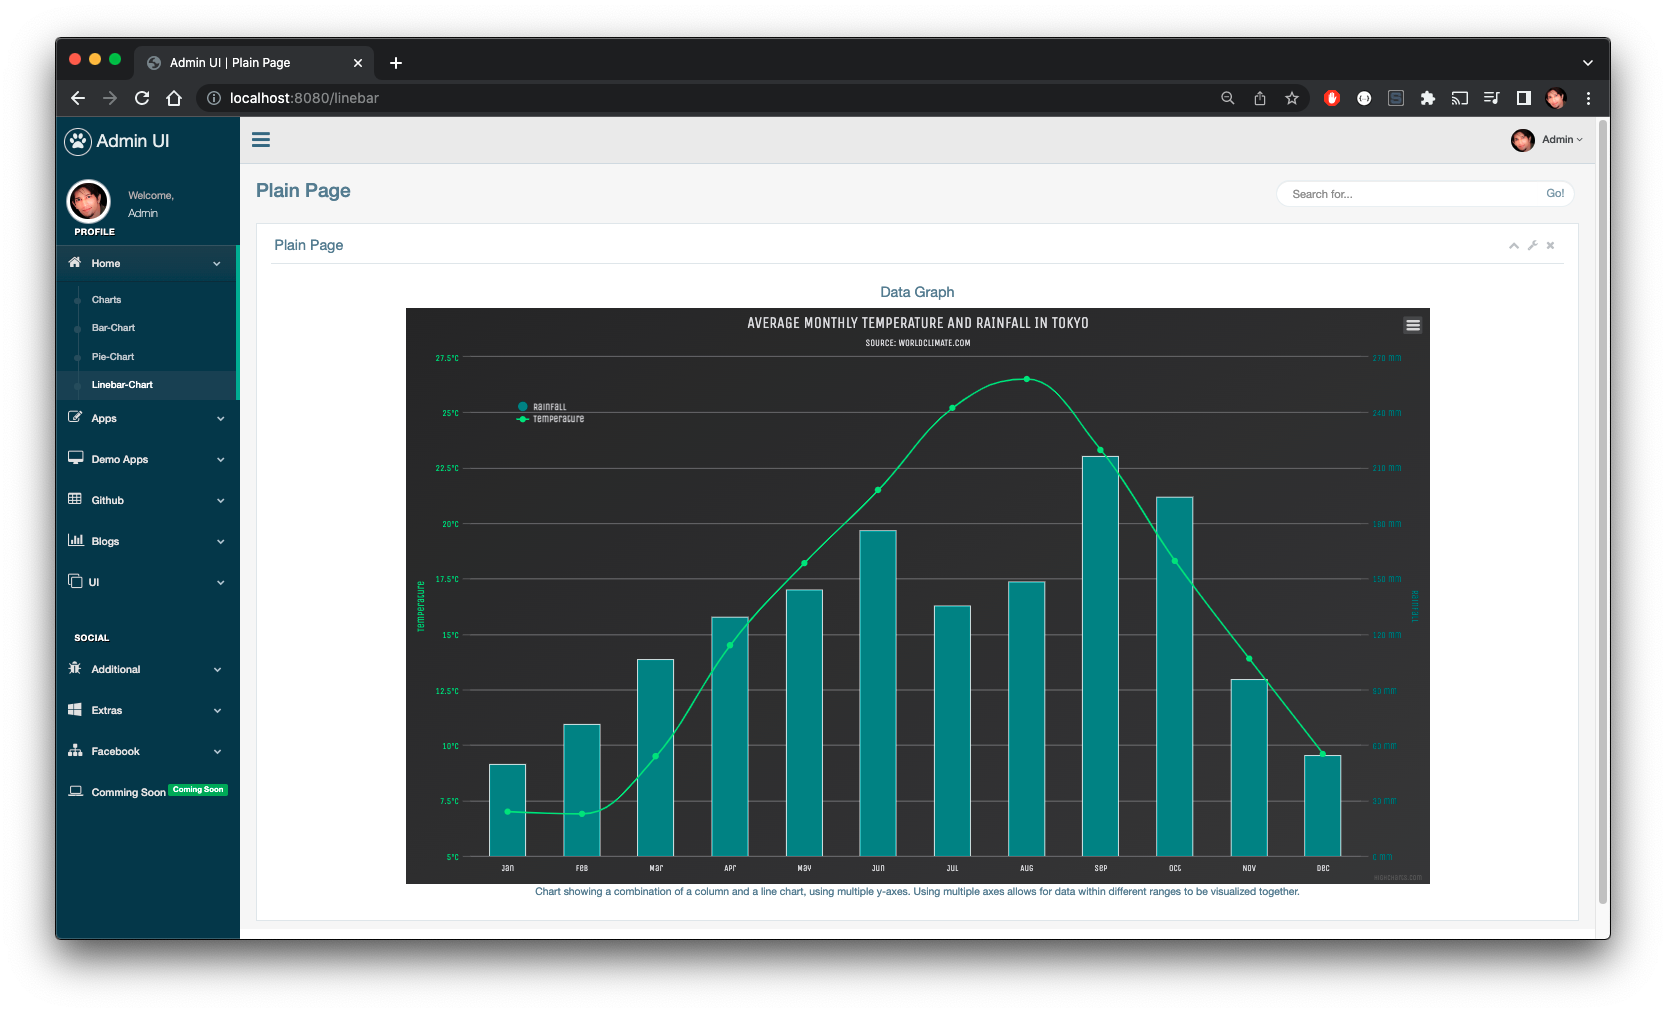Click the cast media icon
This screenshot has width=1666, height=1013.
tap(1460, 98)
